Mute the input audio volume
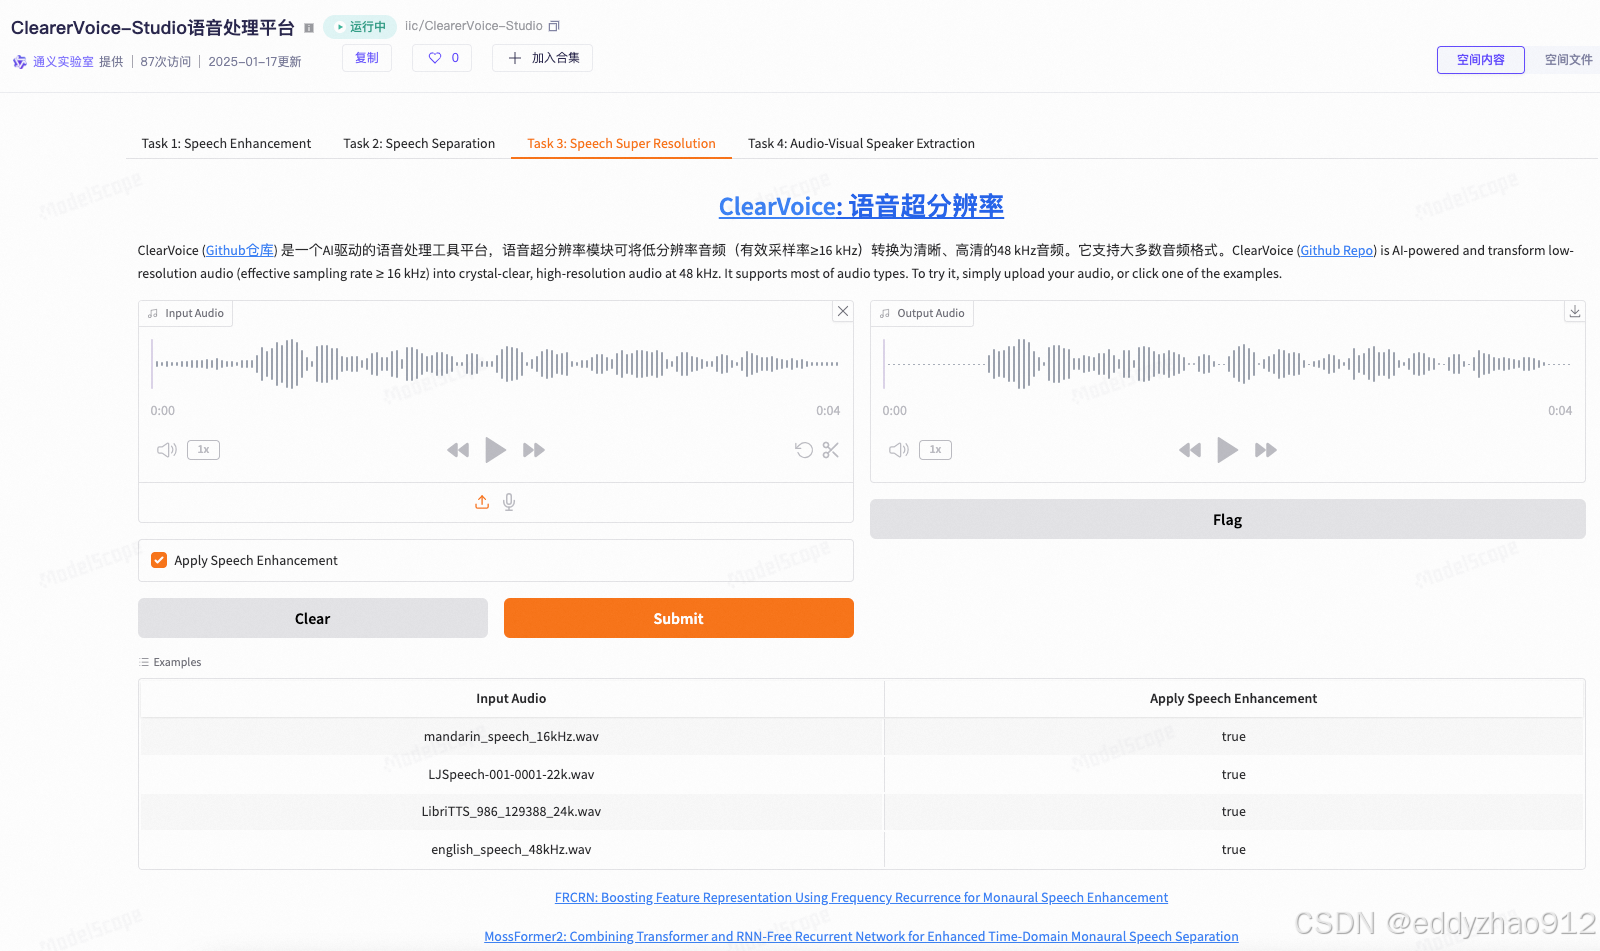Viewport: 1600px width, 951px height. coord(166,450)
